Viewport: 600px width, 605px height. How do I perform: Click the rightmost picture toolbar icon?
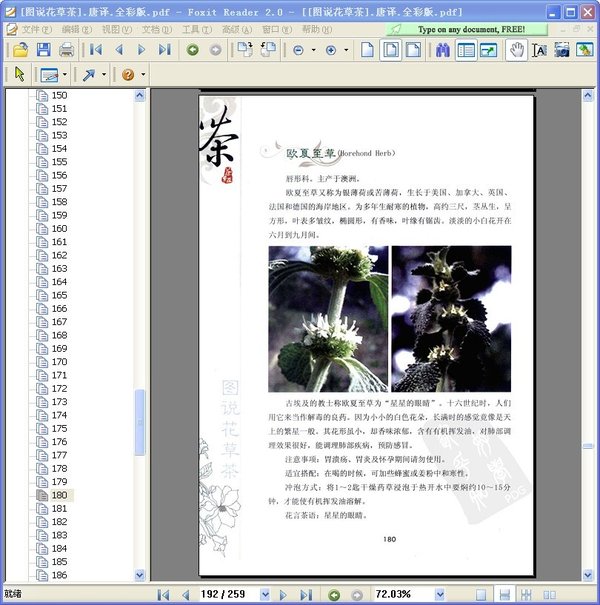pyautogui.click(x=585, y=50)
